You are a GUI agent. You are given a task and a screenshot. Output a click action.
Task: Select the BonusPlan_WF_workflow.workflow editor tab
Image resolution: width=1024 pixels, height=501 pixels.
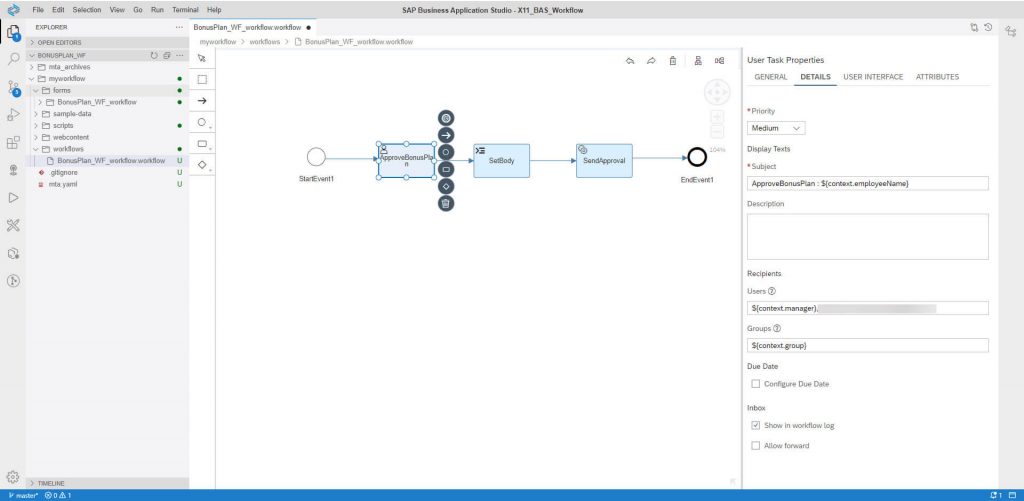pyautogui.click(x=251, y=28)
